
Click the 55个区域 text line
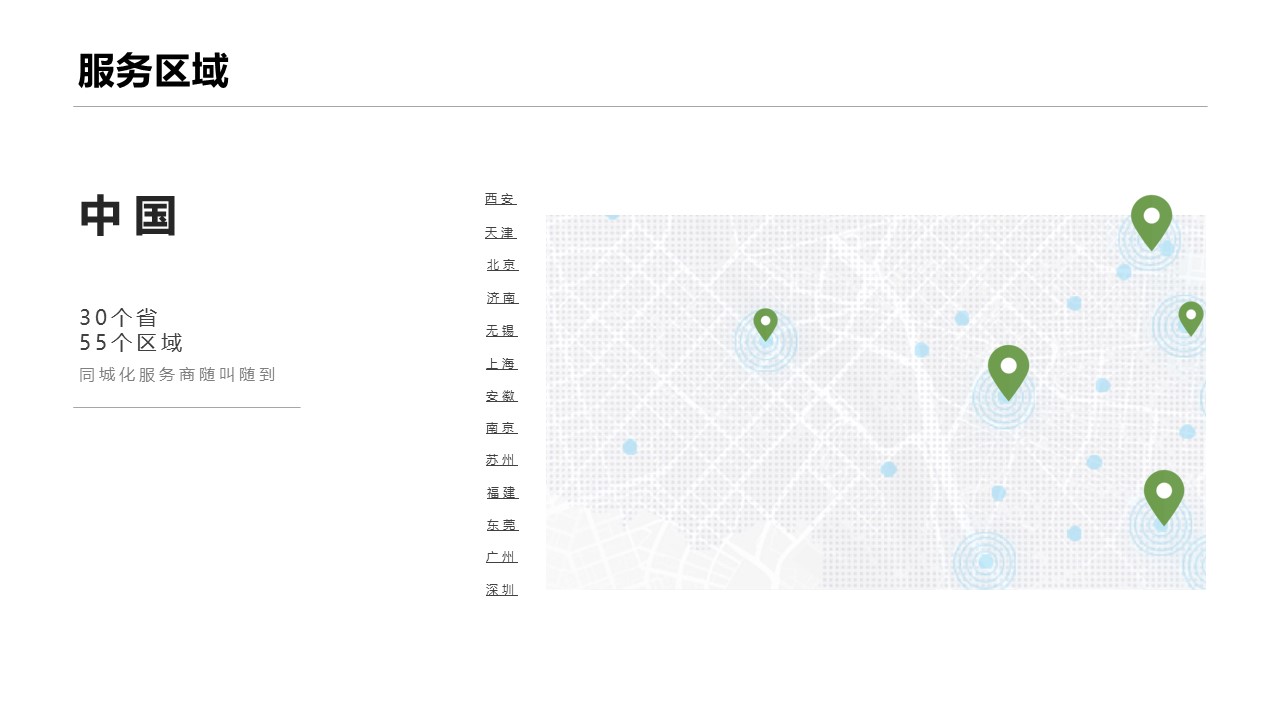[131, 343]
